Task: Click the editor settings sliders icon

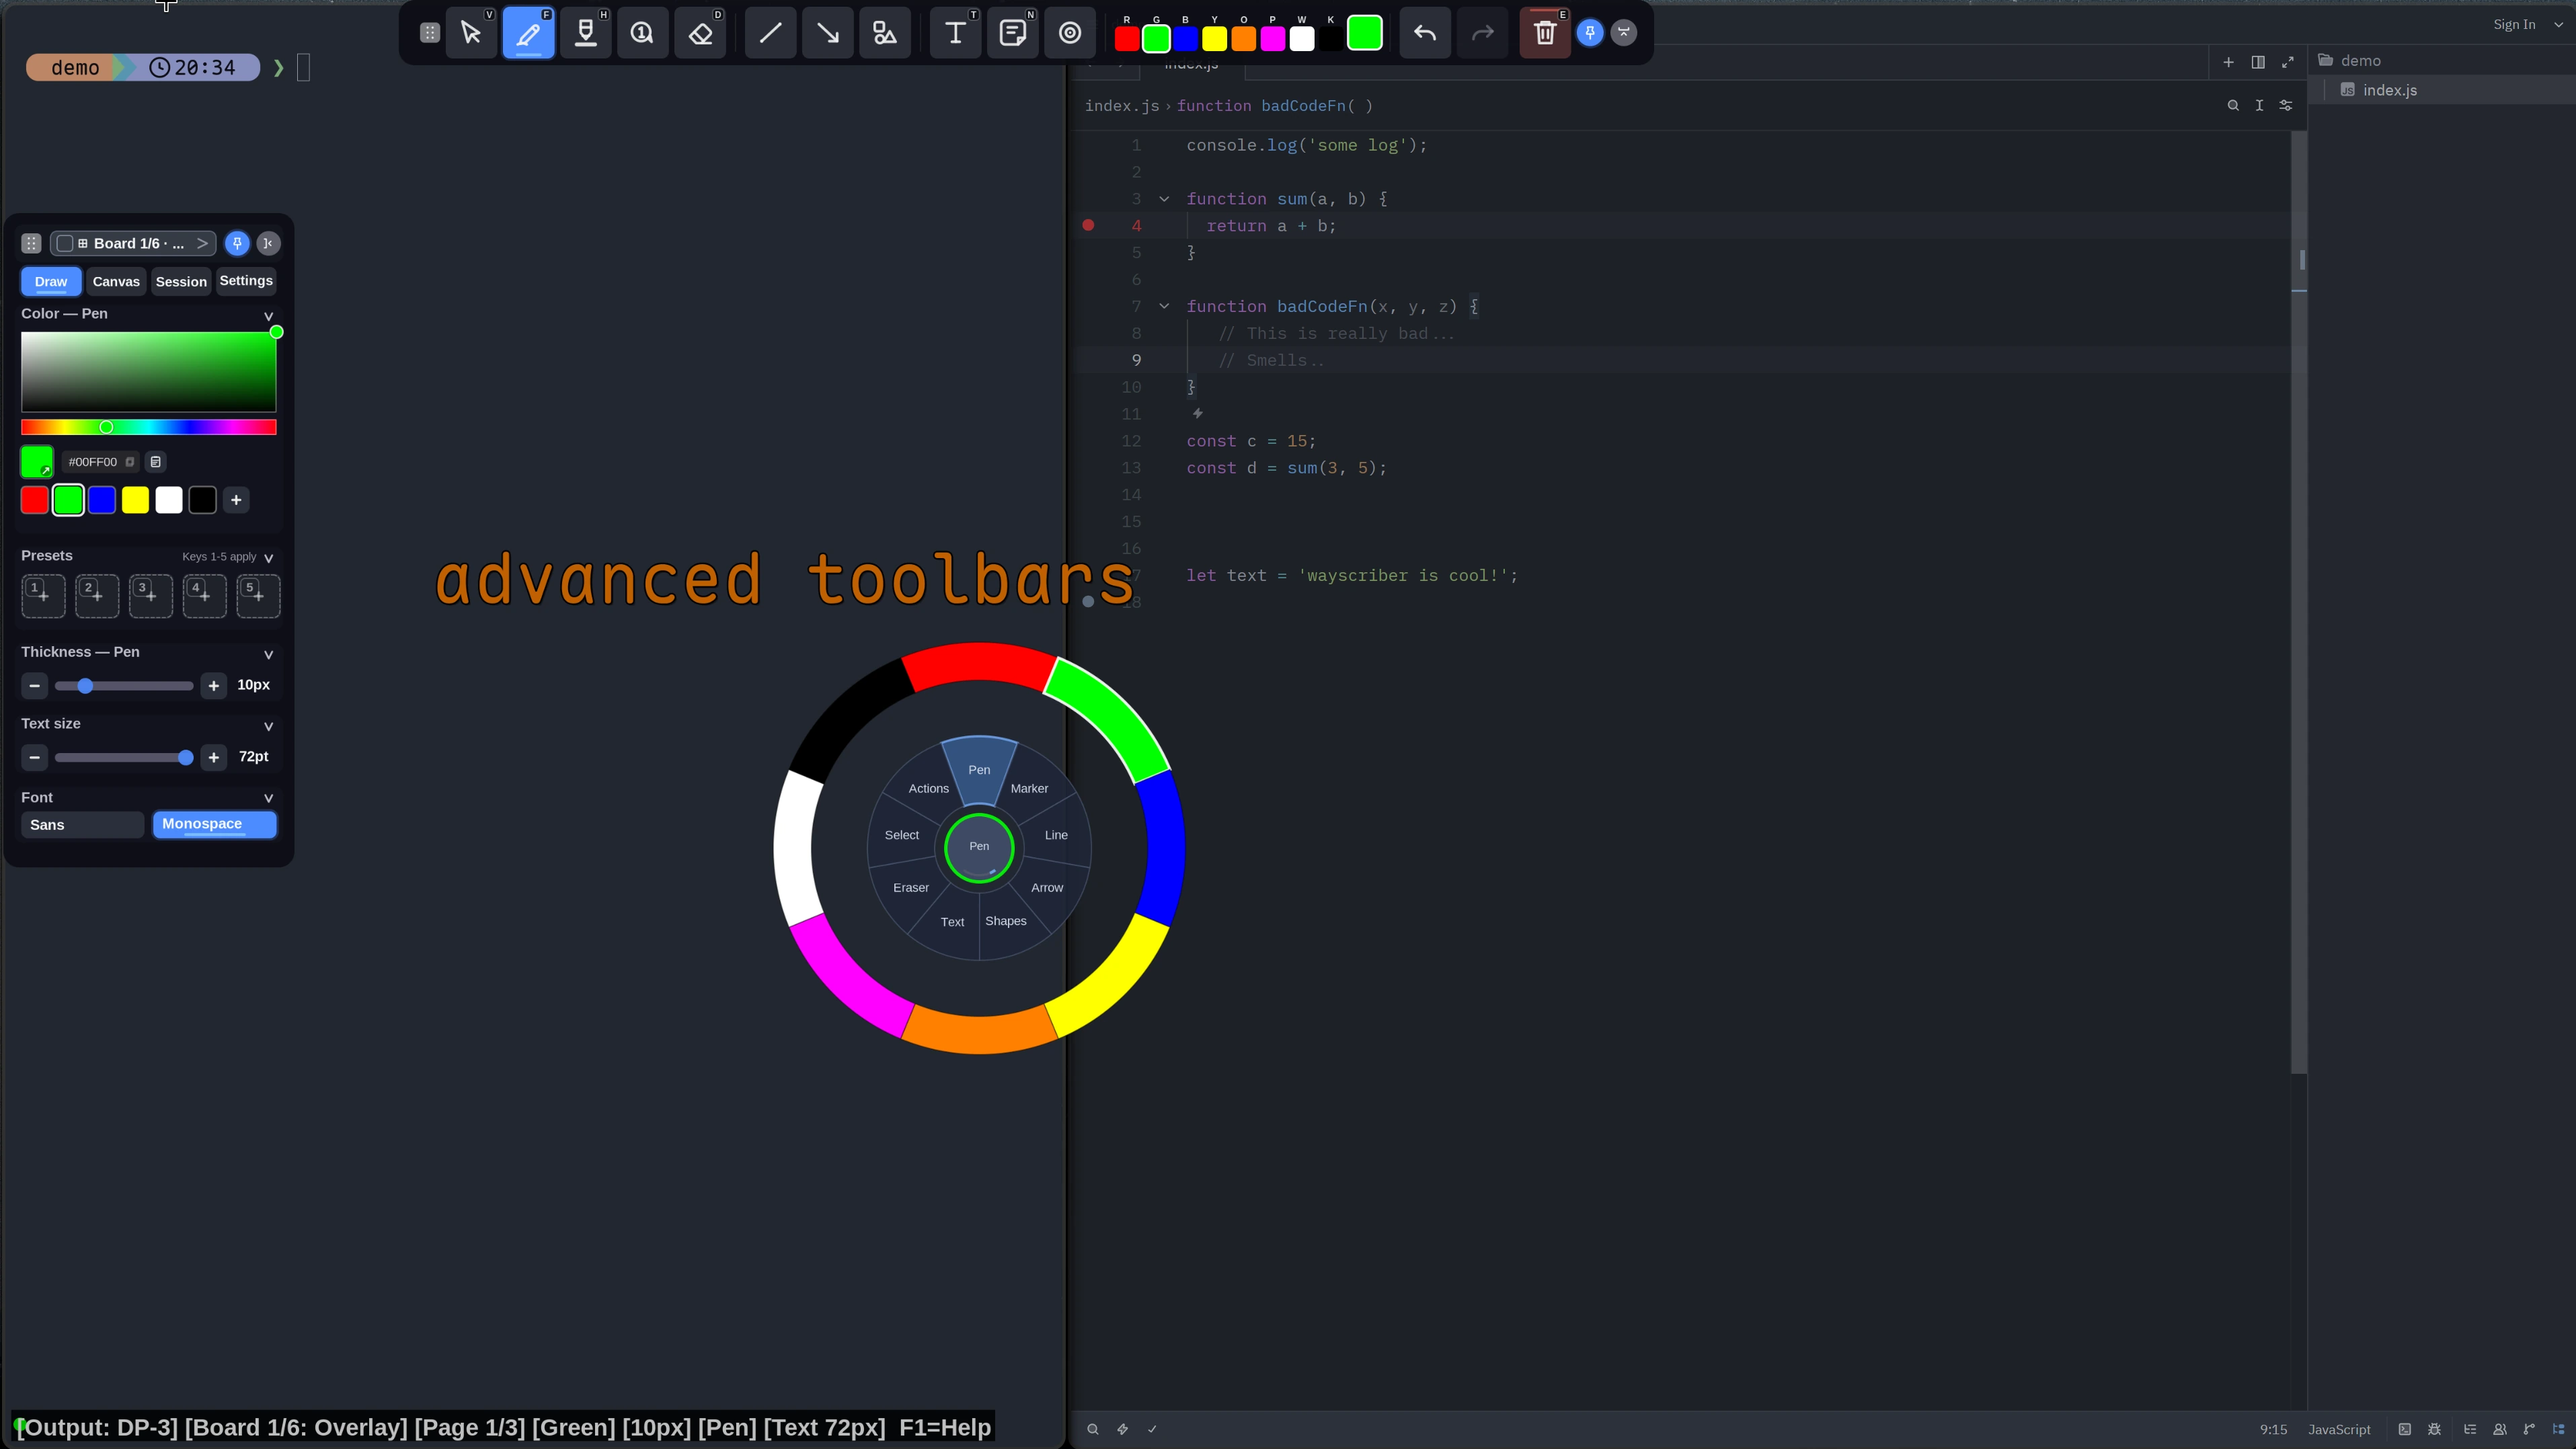Action: (2286, 105)
